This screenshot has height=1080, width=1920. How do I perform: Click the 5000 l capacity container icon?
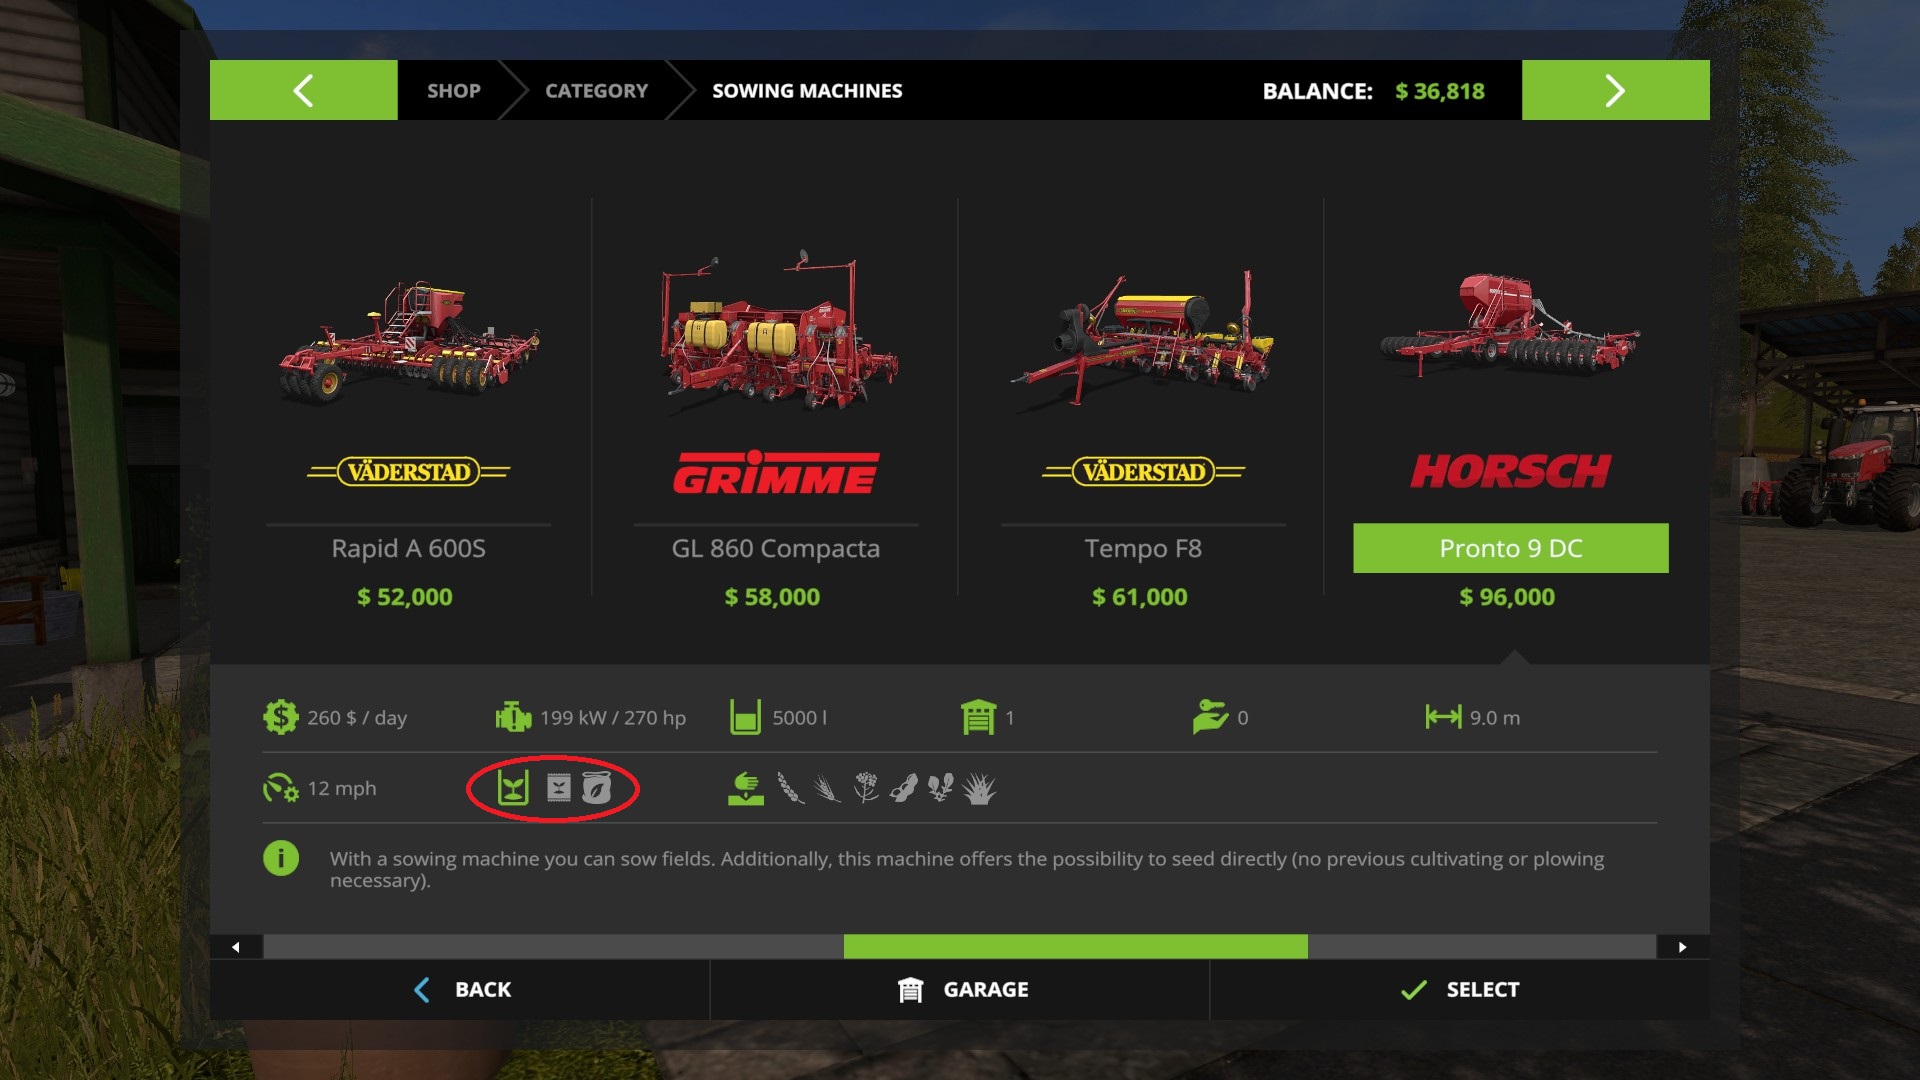(x=745, y=717)
